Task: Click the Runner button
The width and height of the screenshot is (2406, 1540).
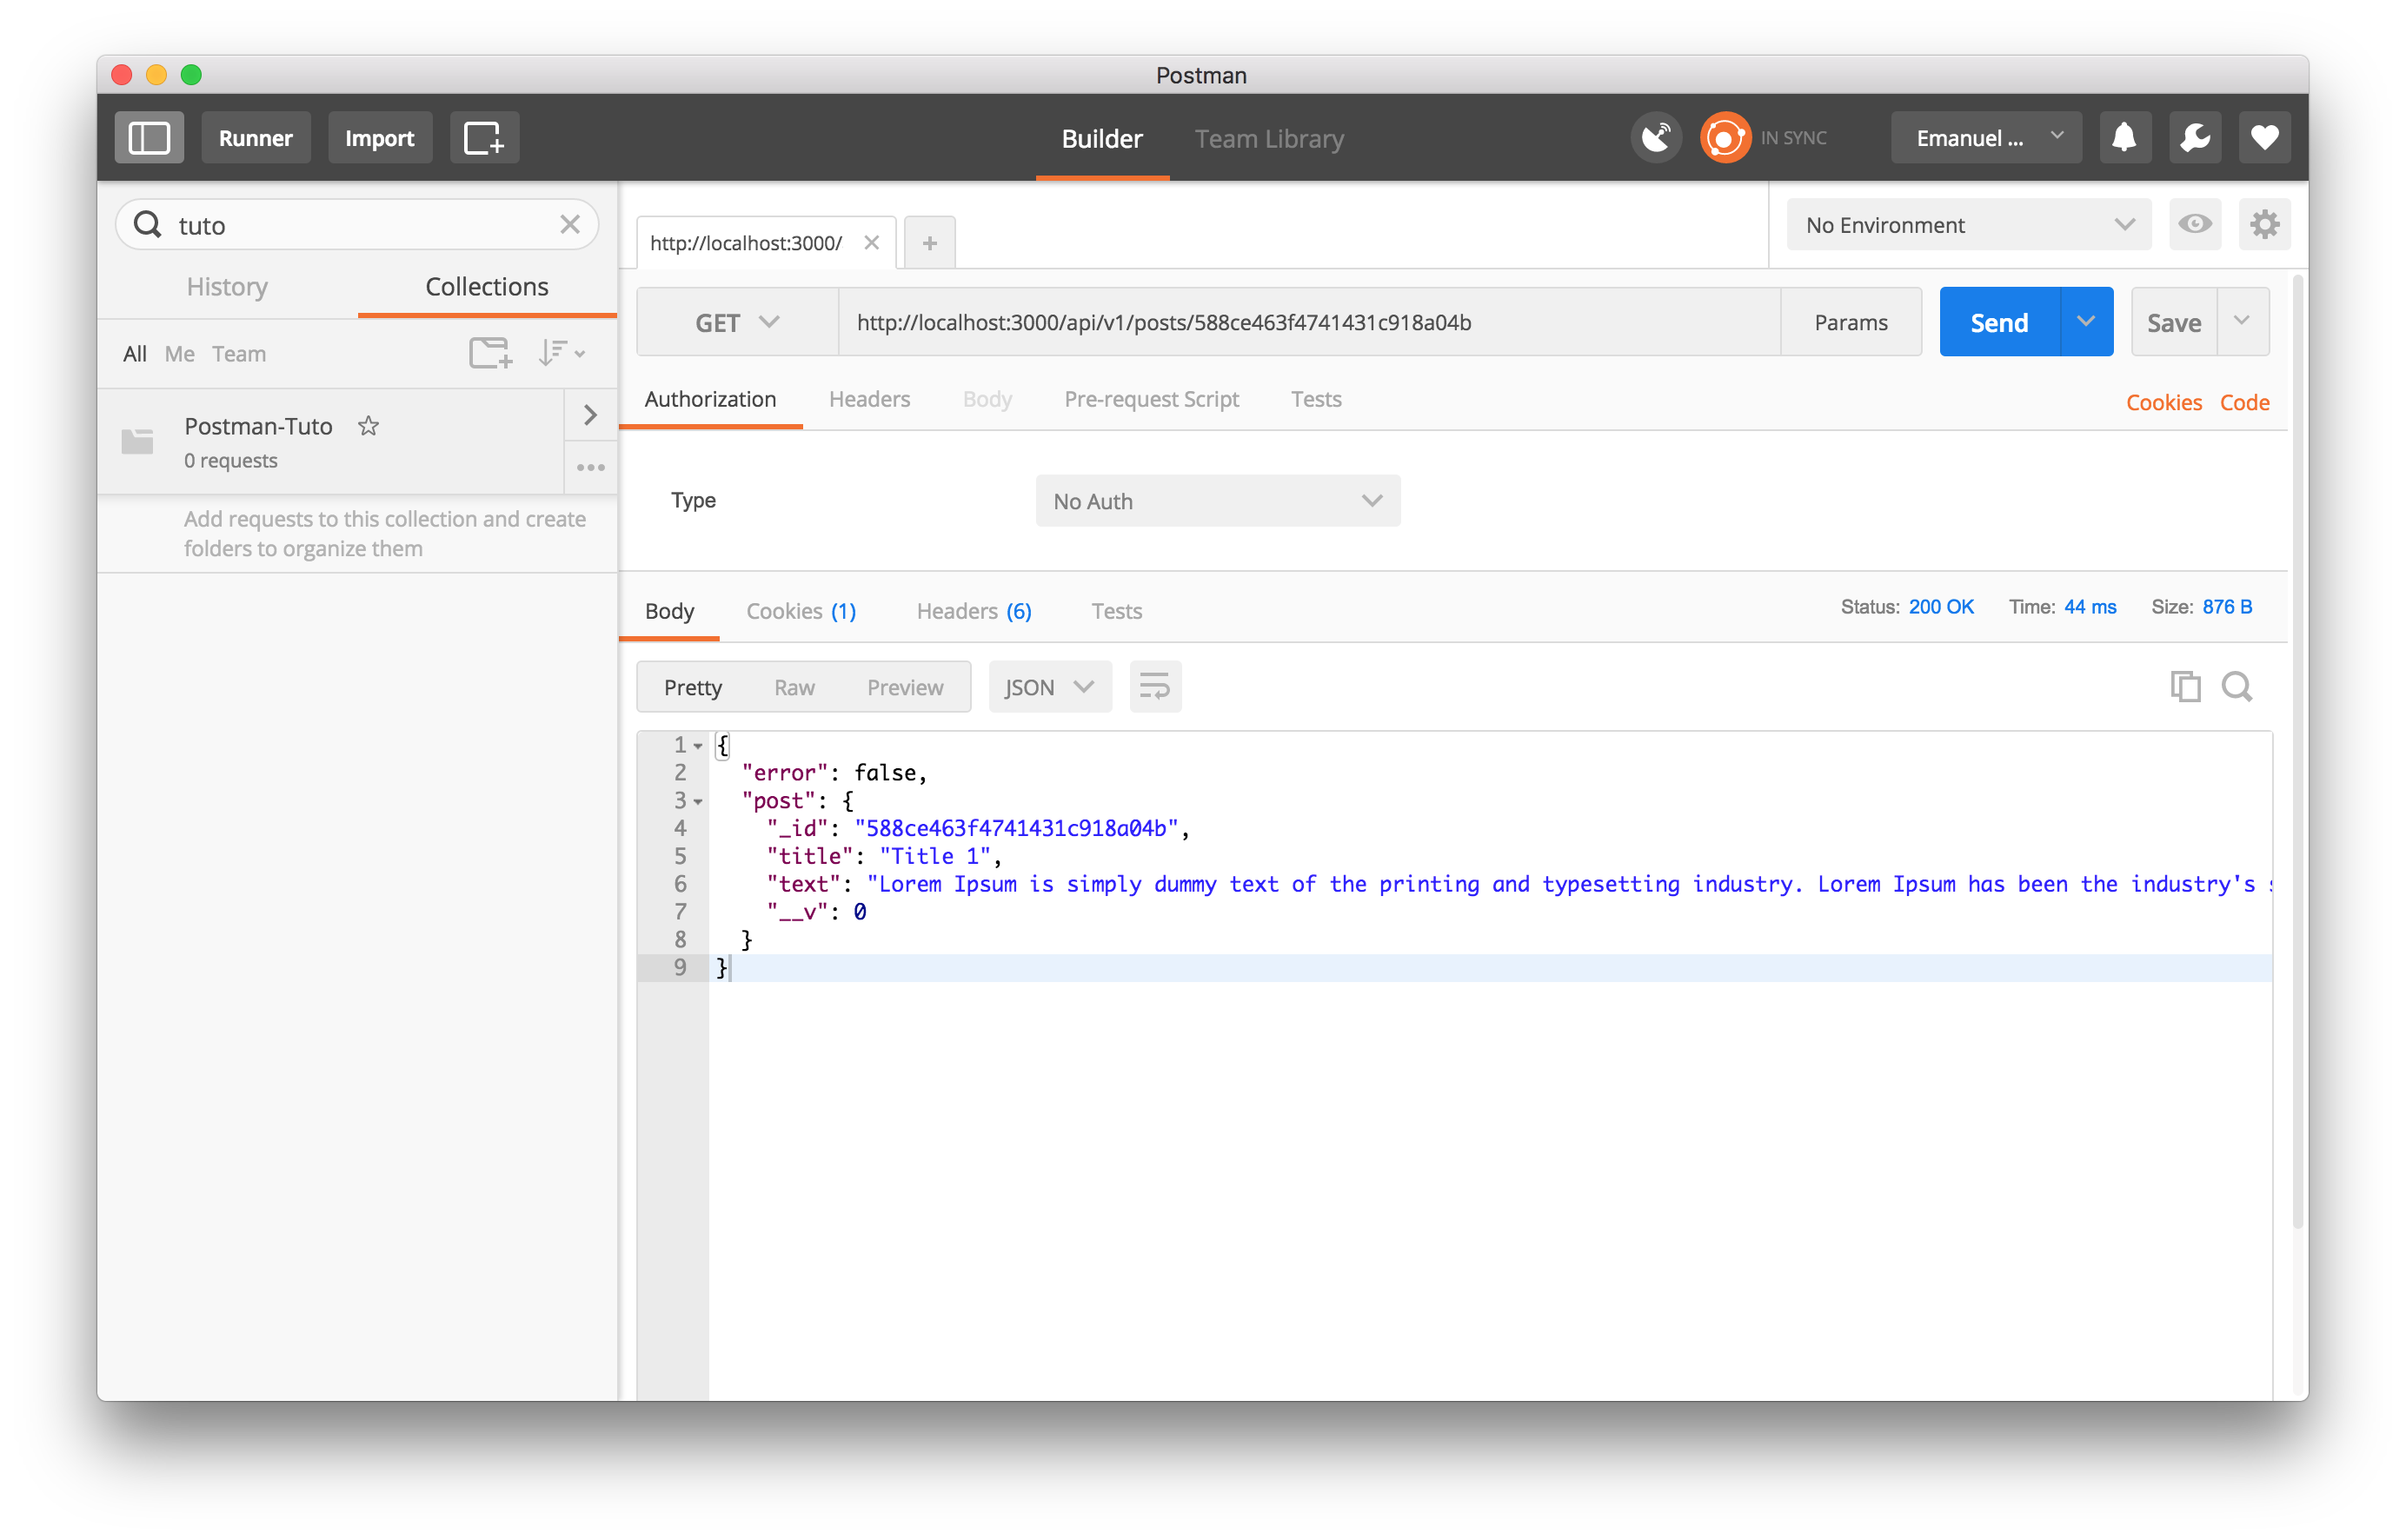Action: [255, 138]
